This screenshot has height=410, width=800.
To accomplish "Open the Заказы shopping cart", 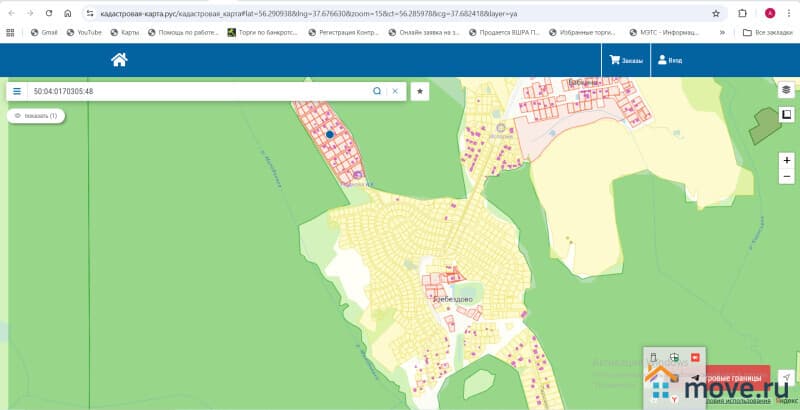I will [x=627, y=61].
